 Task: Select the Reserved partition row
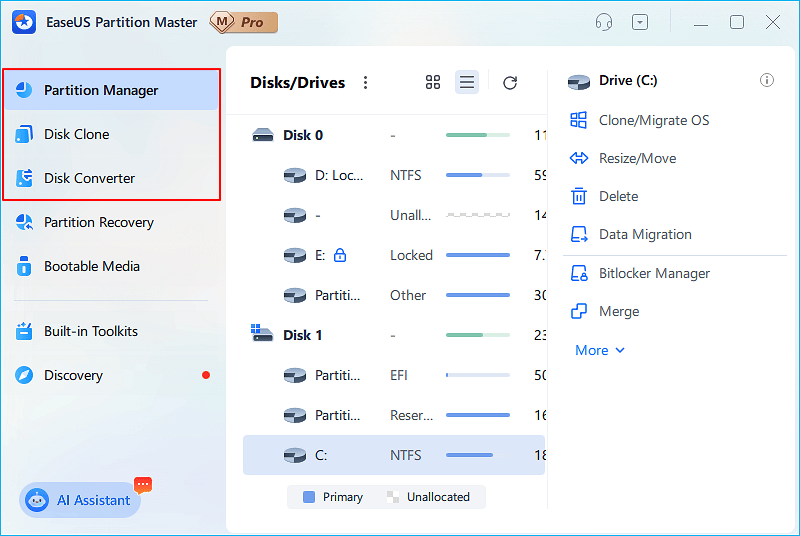[394, 415]
